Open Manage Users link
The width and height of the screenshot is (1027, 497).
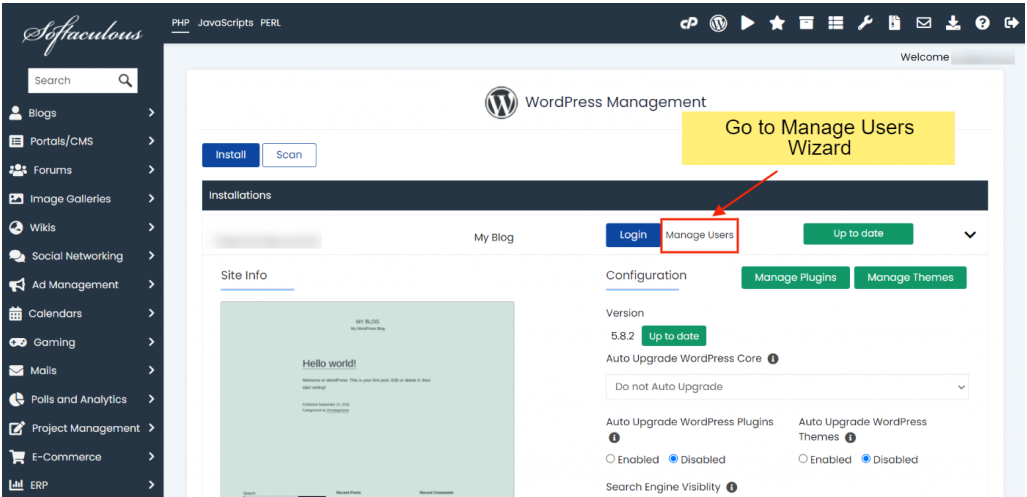coord(700,235)
